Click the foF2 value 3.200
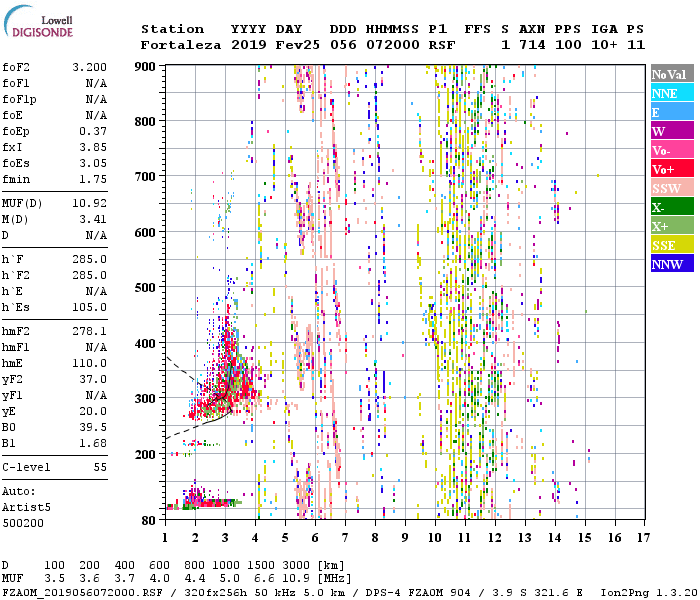Viewport: 700px width, 600px height. click(x=89, y=67)
